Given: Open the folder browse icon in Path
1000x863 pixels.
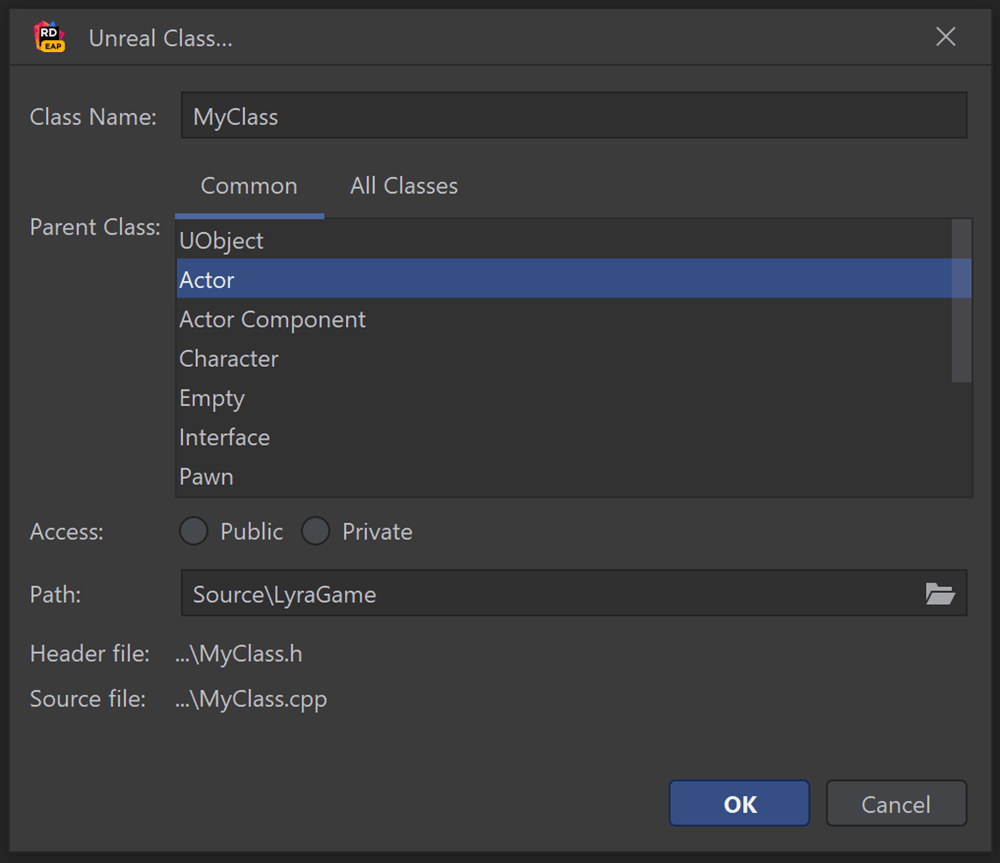Looking at the screenshot, I should coord(939,594).
